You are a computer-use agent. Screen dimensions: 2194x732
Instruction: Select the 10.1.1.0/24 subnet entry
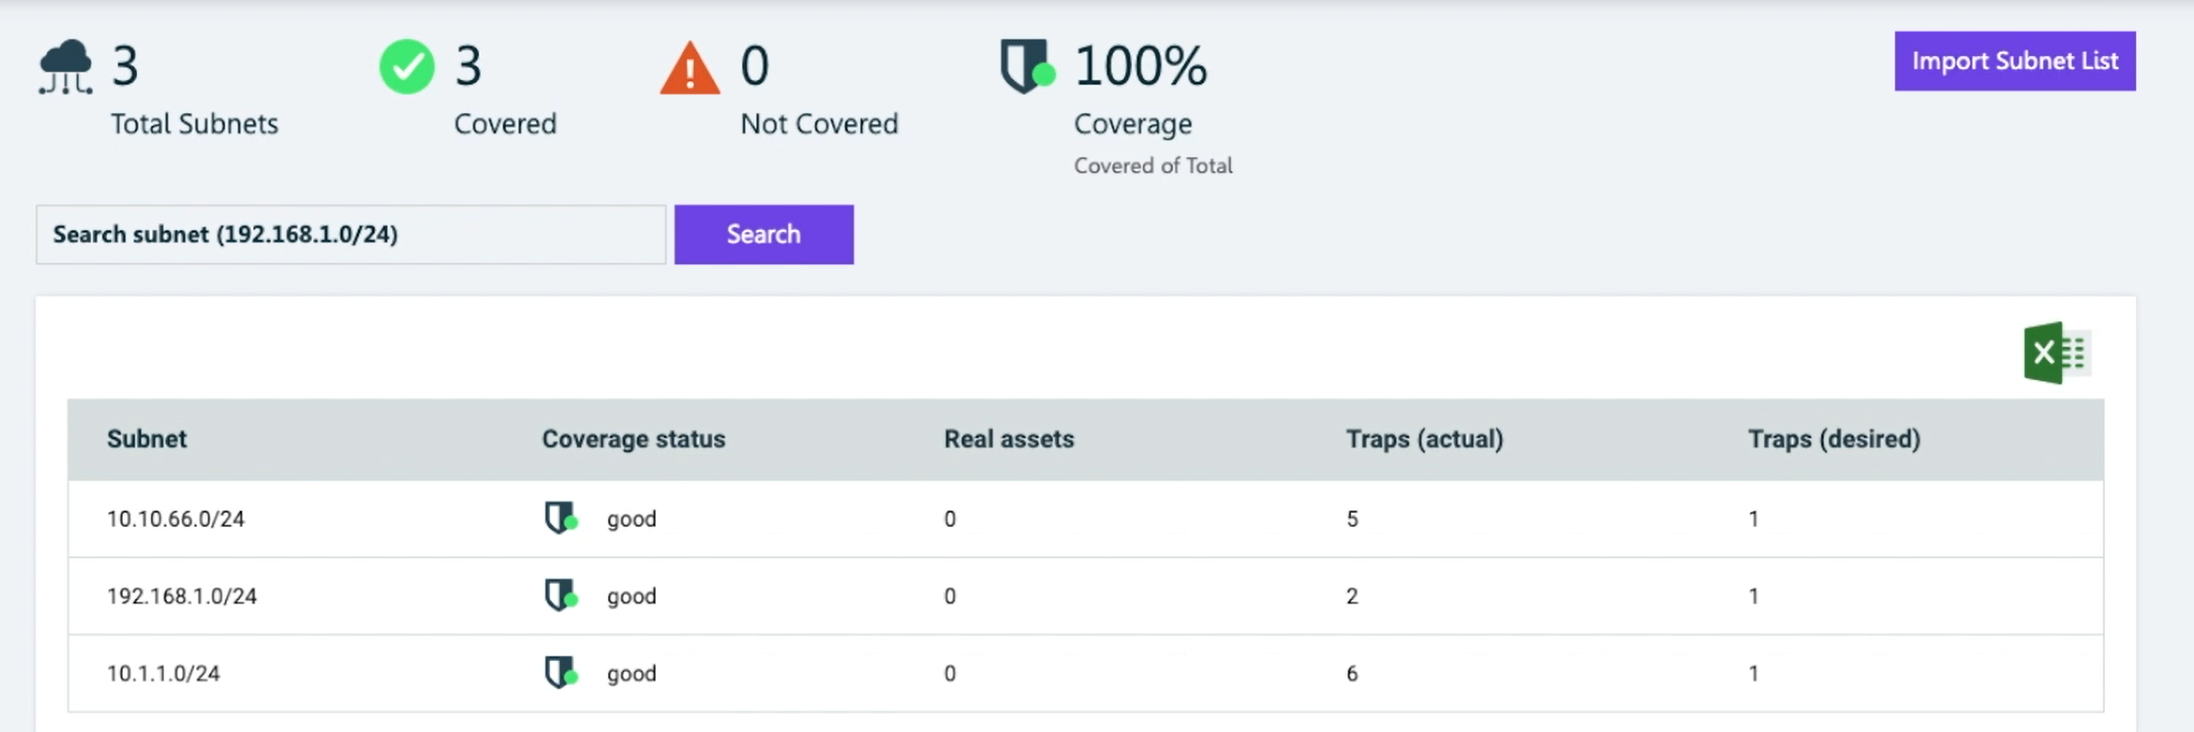click(x=164, y=673)
